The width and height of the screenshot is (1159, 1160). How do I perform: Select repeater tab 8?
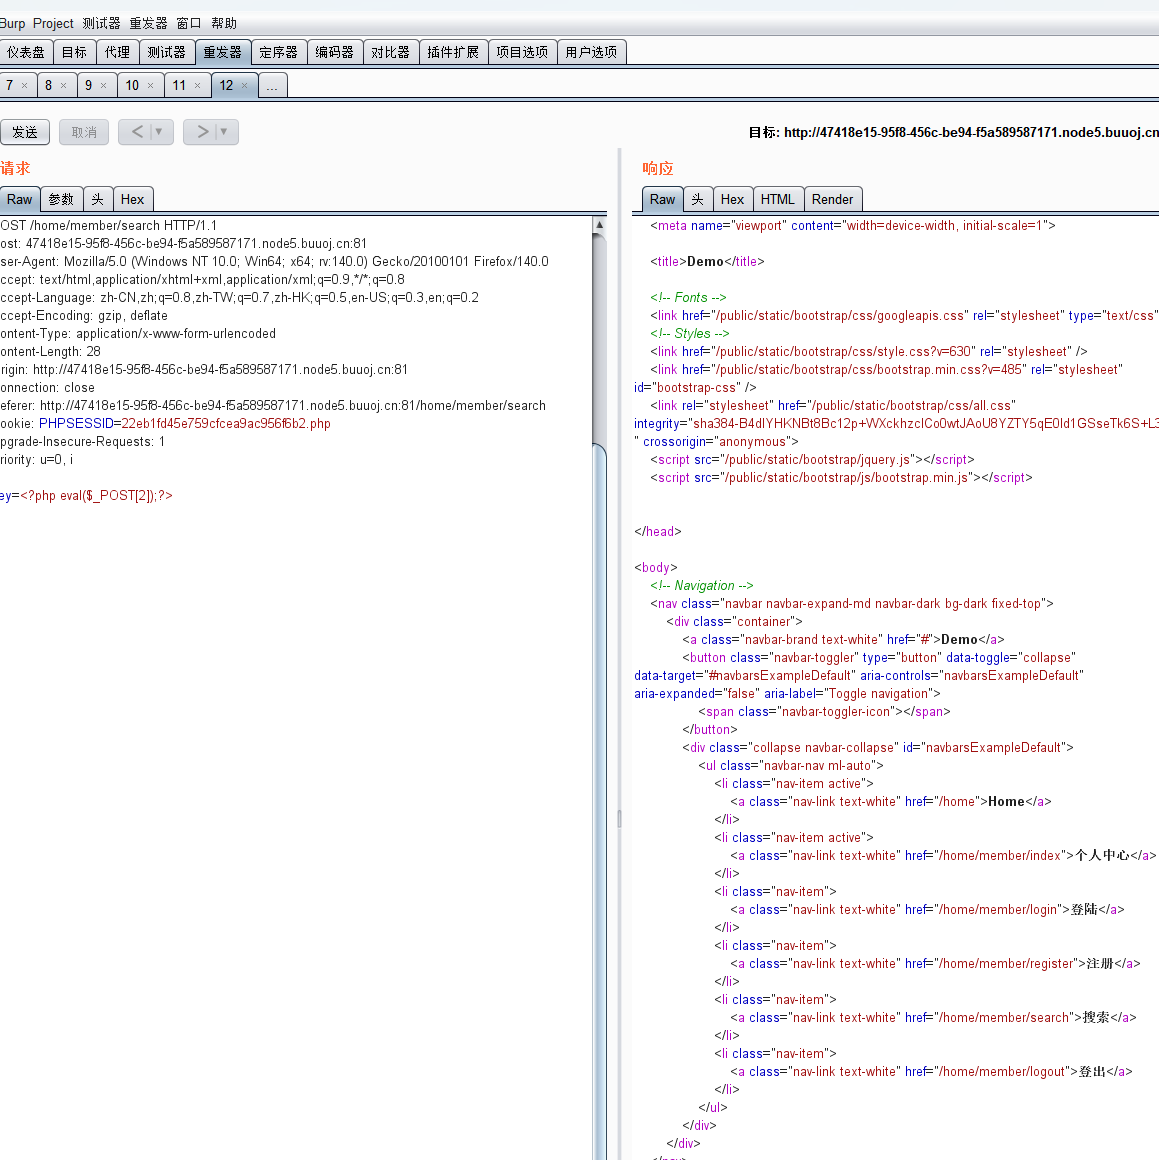[x=49, y=85]
